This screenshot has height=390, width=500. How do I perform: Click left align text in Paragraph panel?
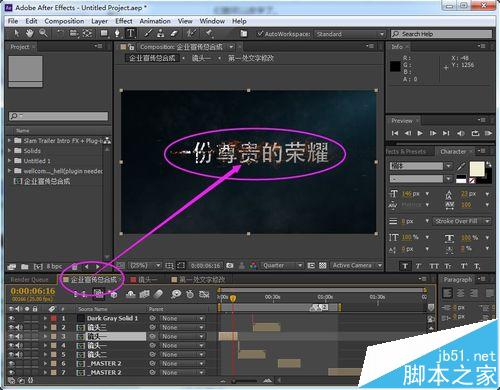(x=447, y=293)
